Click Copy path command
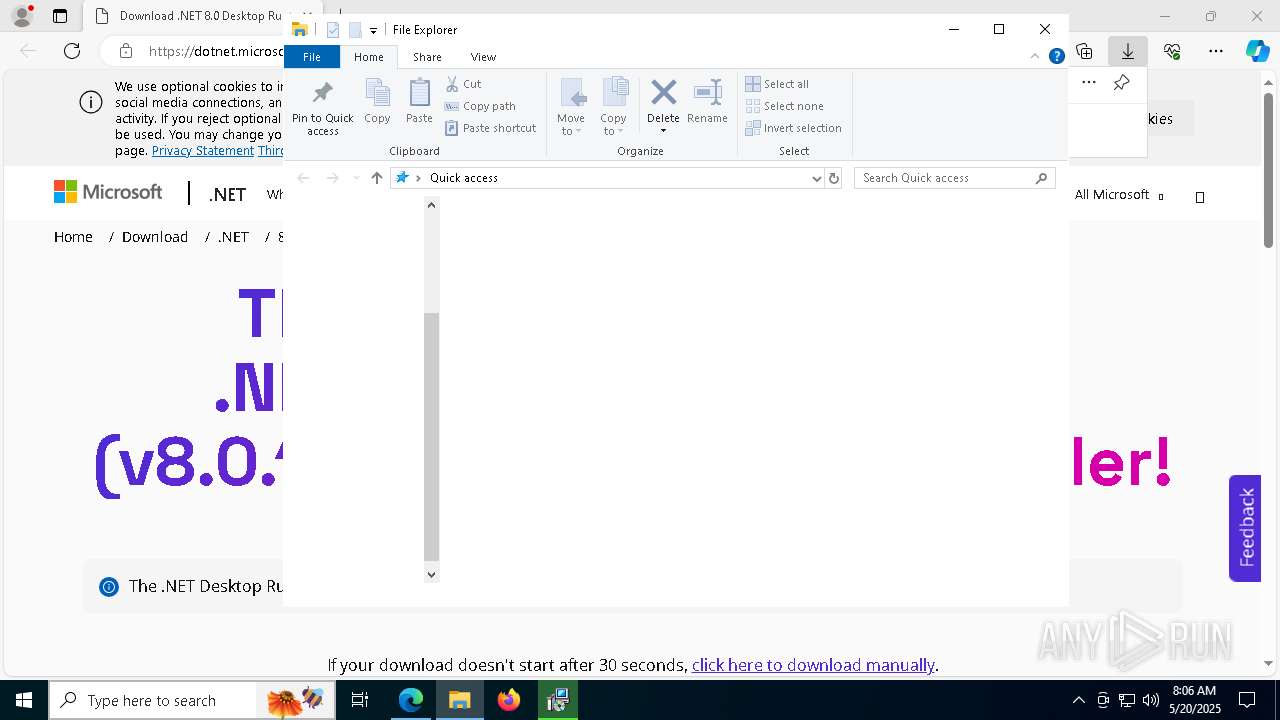 [480, 106]
